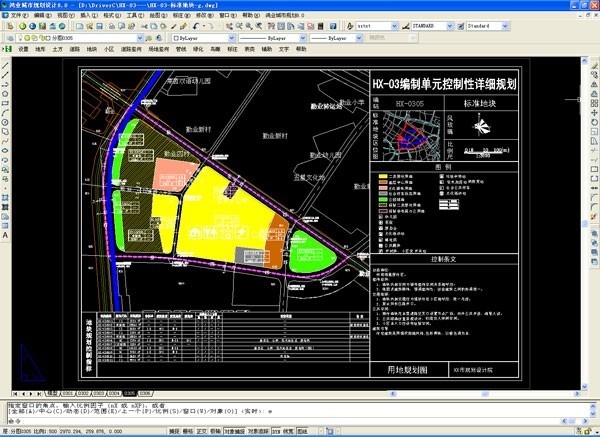Image resolution: width=600 pixels, height=437 pixels.
Task: Toggle DYN dynamic input in status bar
Action: 277,431
